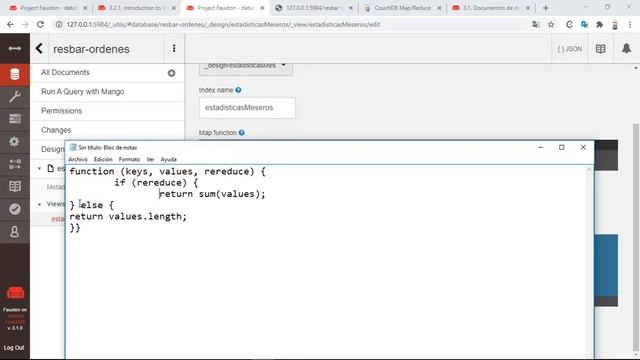Click translate page icon in address bar
640x360 pixels.
(x=536, y=24)
